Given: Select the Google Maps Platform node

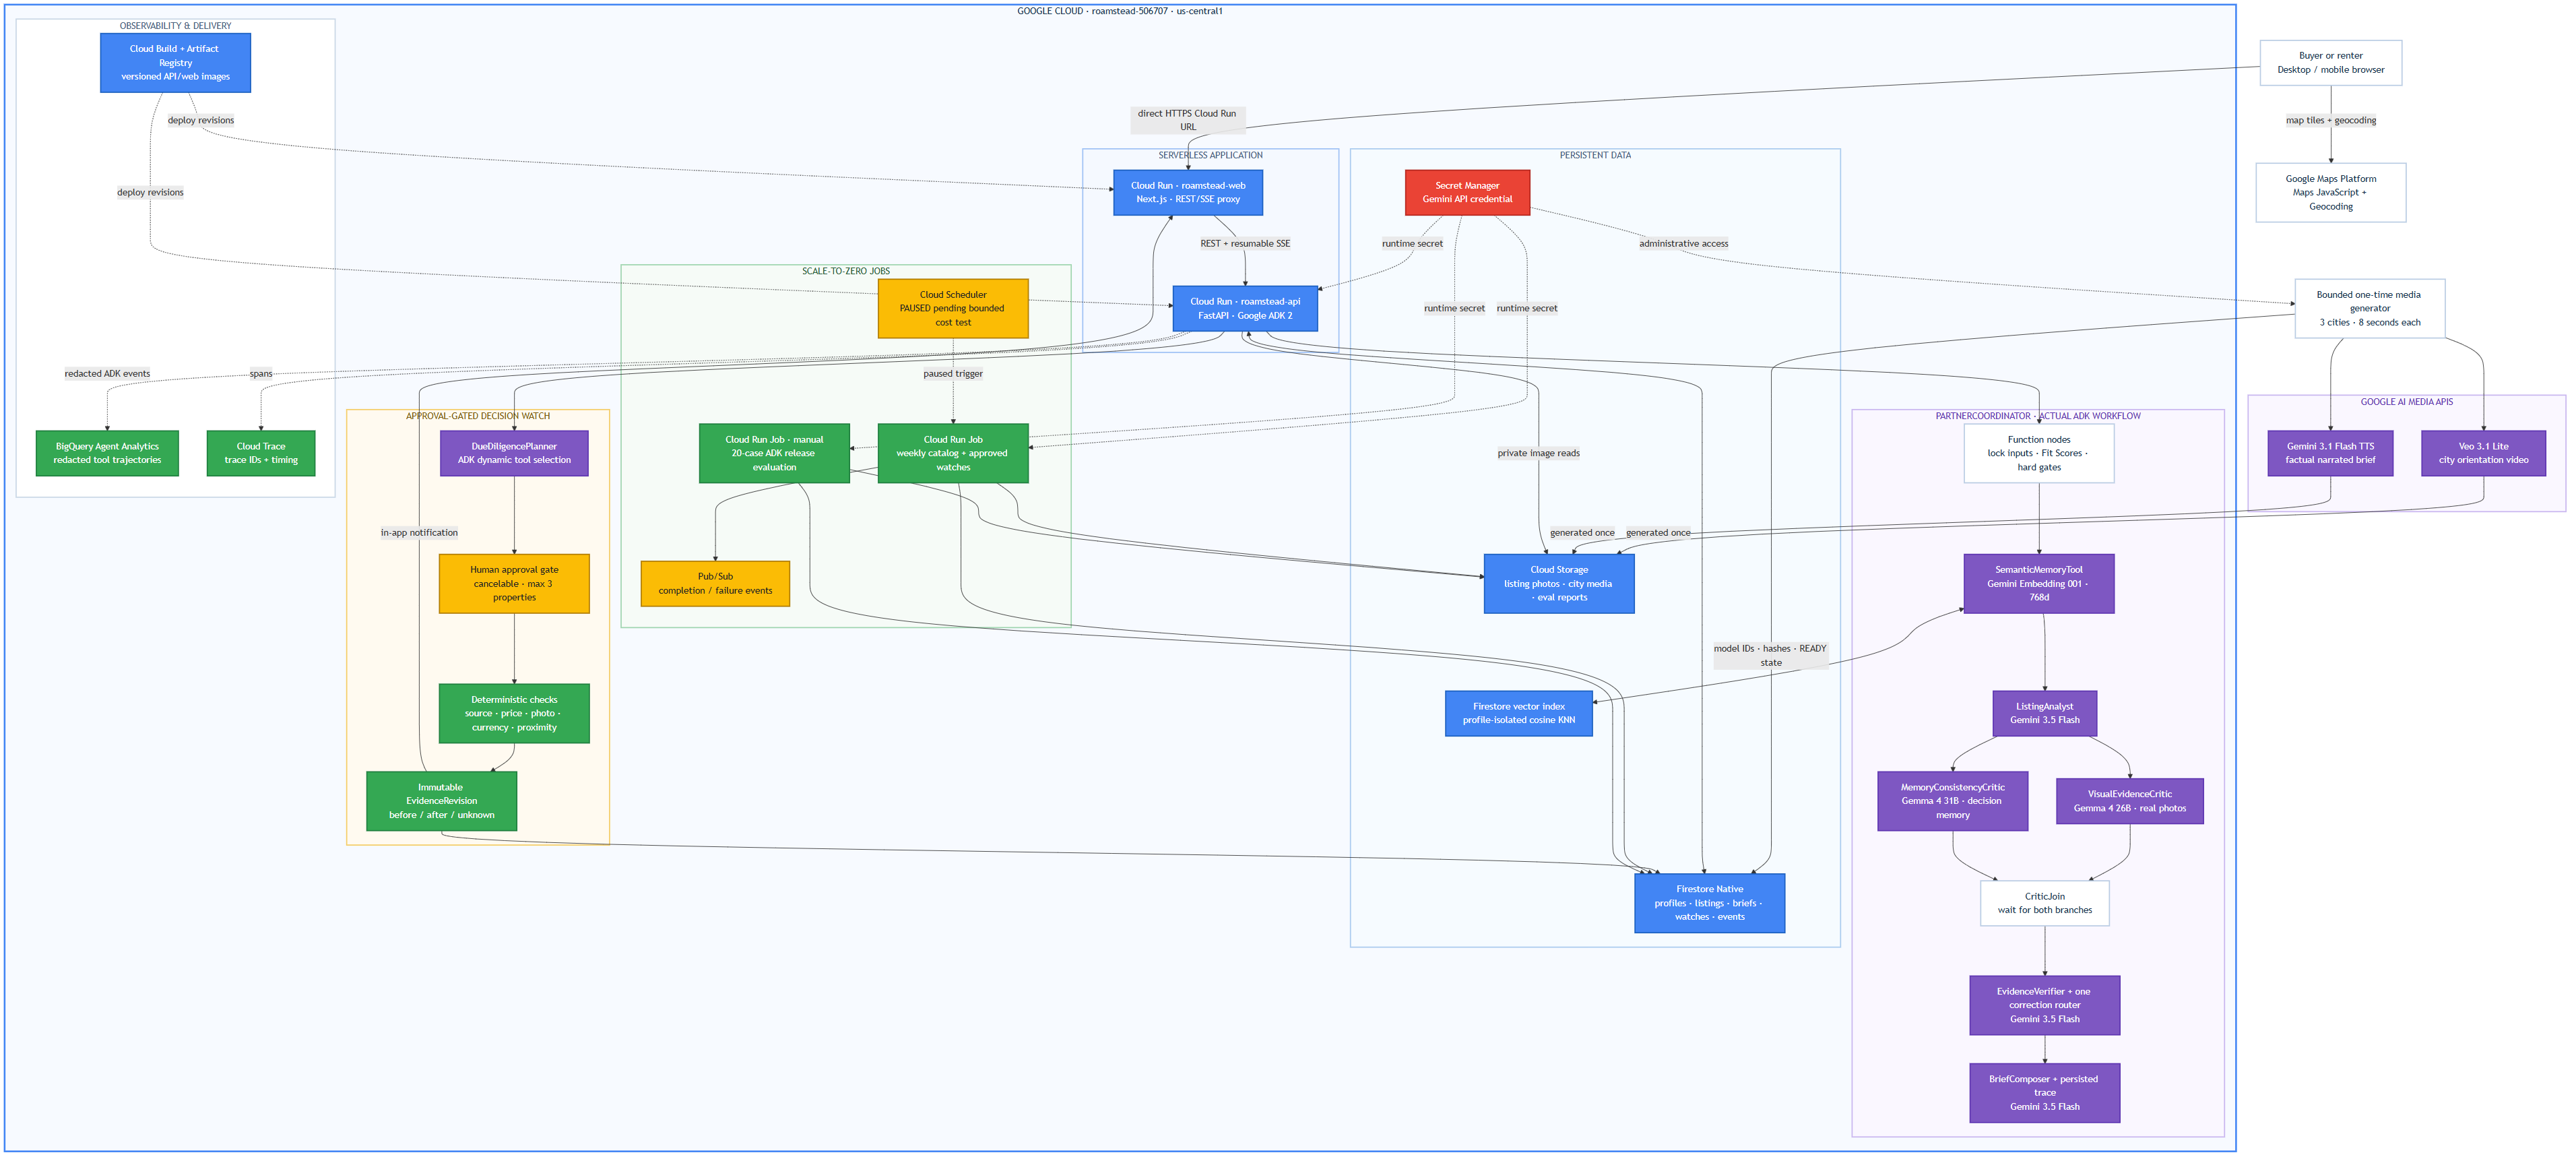Looking at the screenshot, I should 2330,193.
